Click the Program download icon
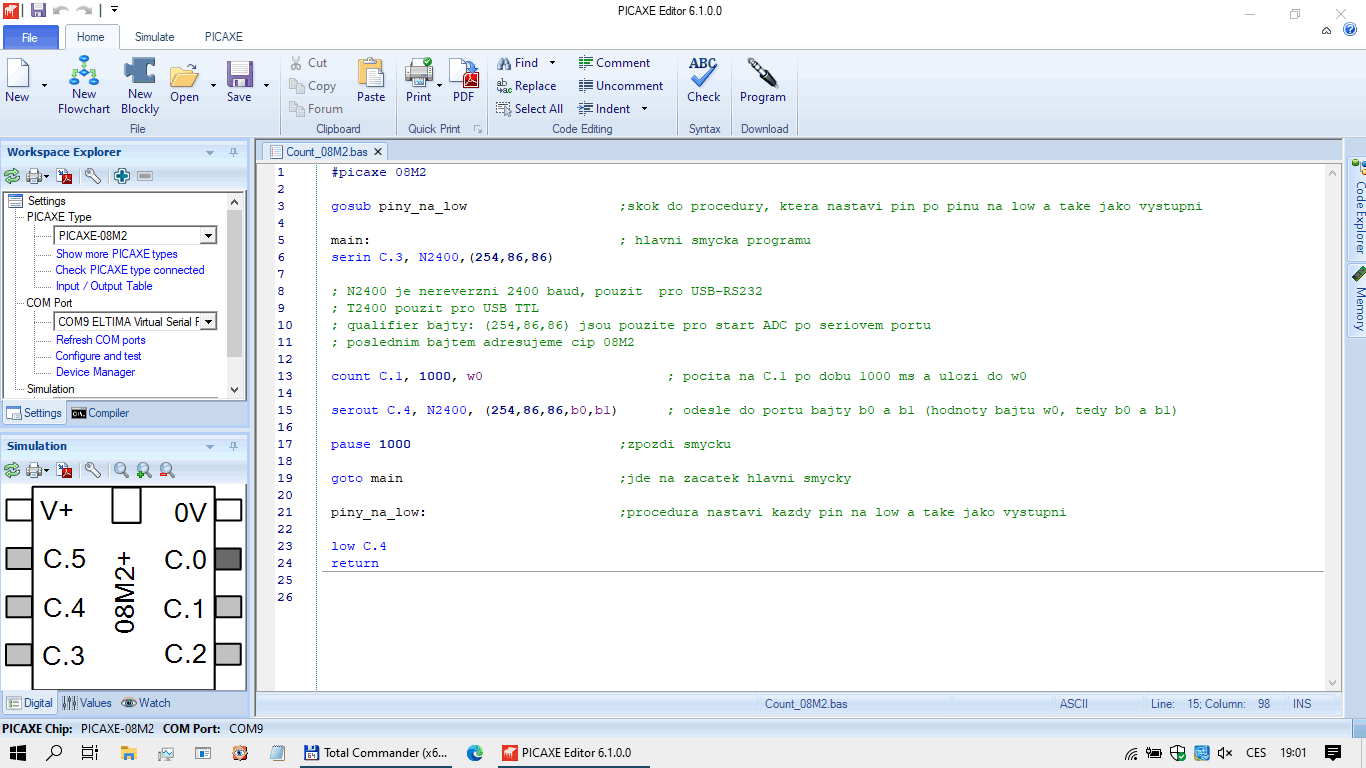Viewport: 1366px width, 768px height. [x=762, y=81]
